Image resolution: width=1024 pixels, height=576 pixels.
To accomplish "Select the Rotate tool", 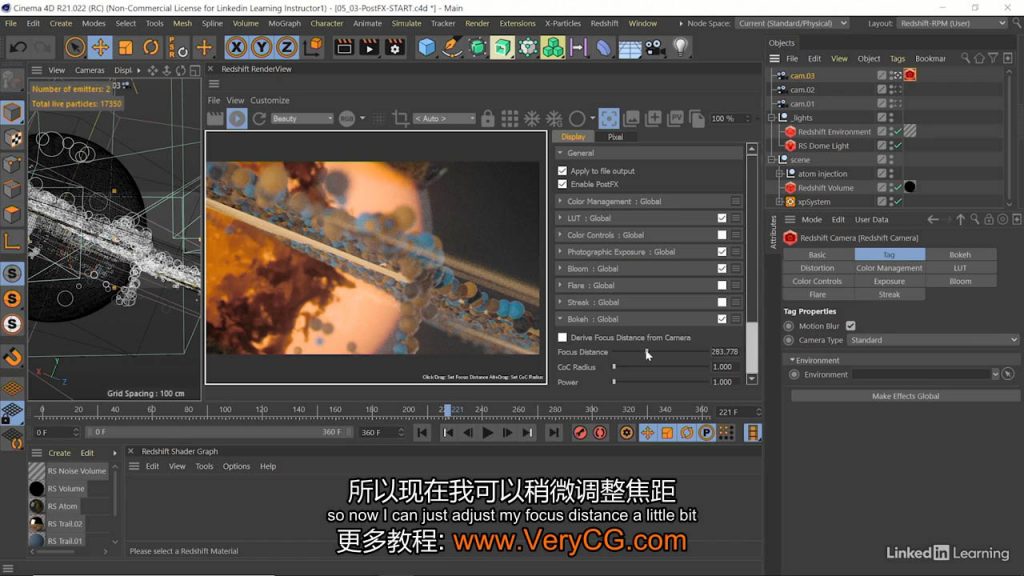I will [x=151, y=47].
